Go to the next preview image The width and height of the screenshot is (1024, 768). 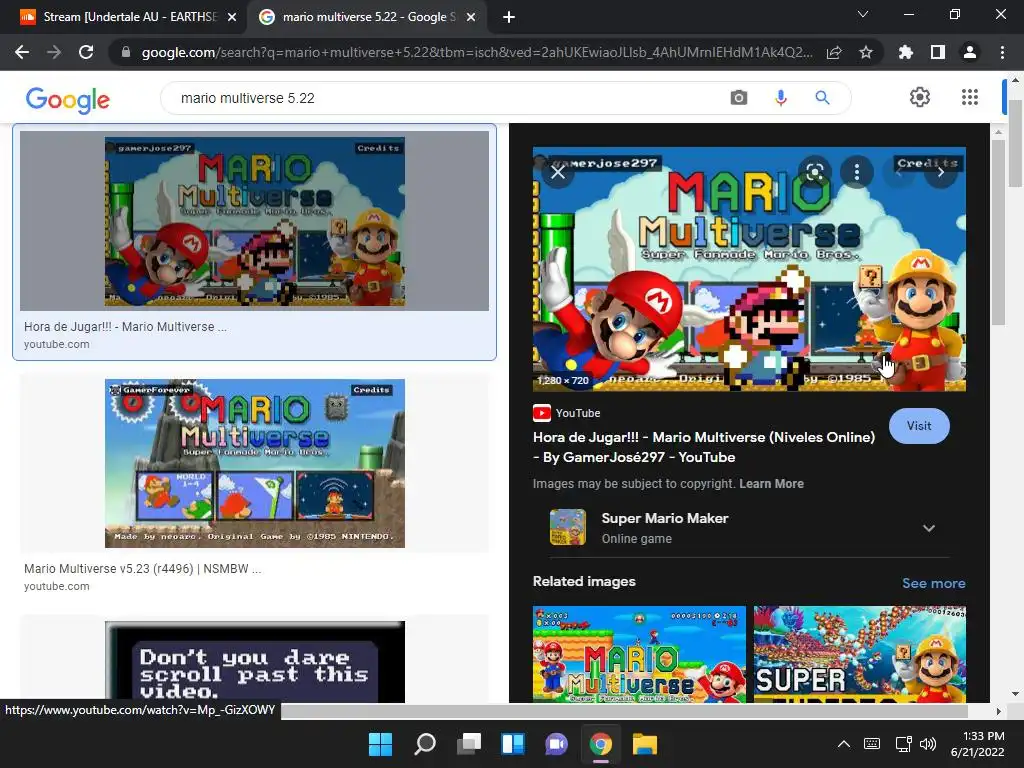coord(940,172)
